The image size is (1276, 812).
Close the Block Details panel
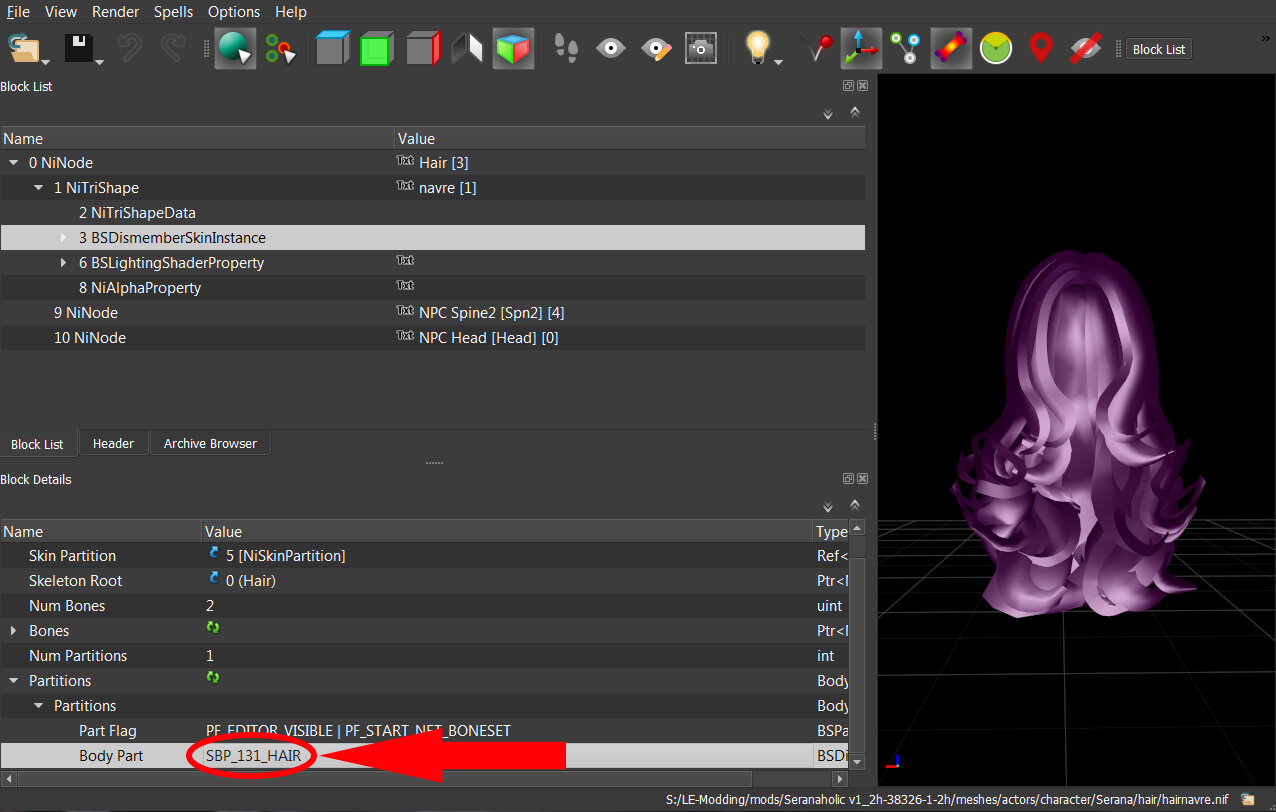coord(862,479)
